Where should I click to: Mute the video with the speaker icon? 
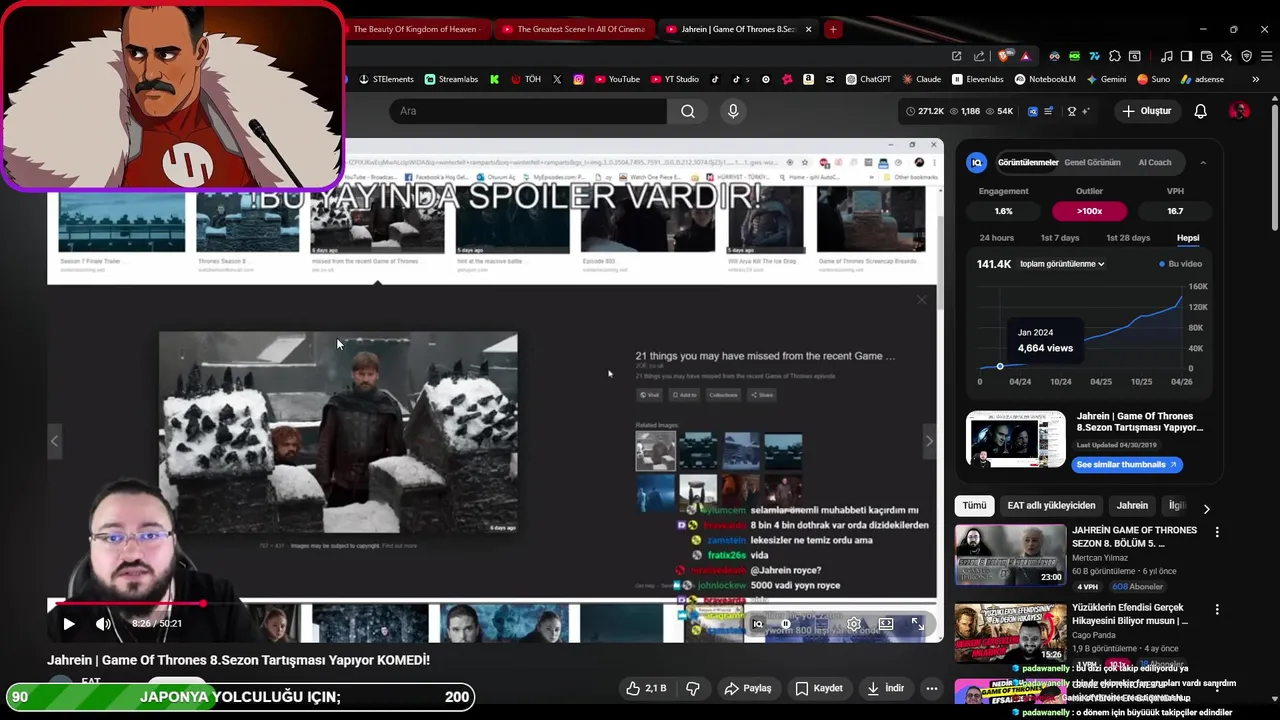[103, 624]
